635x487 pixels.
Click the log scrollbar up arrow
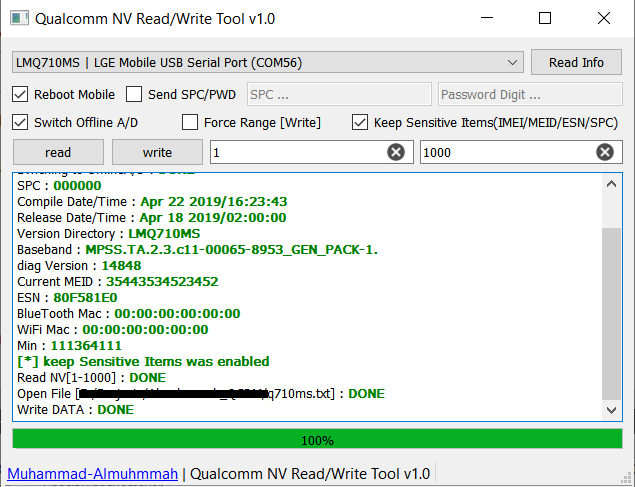[612, 184]
